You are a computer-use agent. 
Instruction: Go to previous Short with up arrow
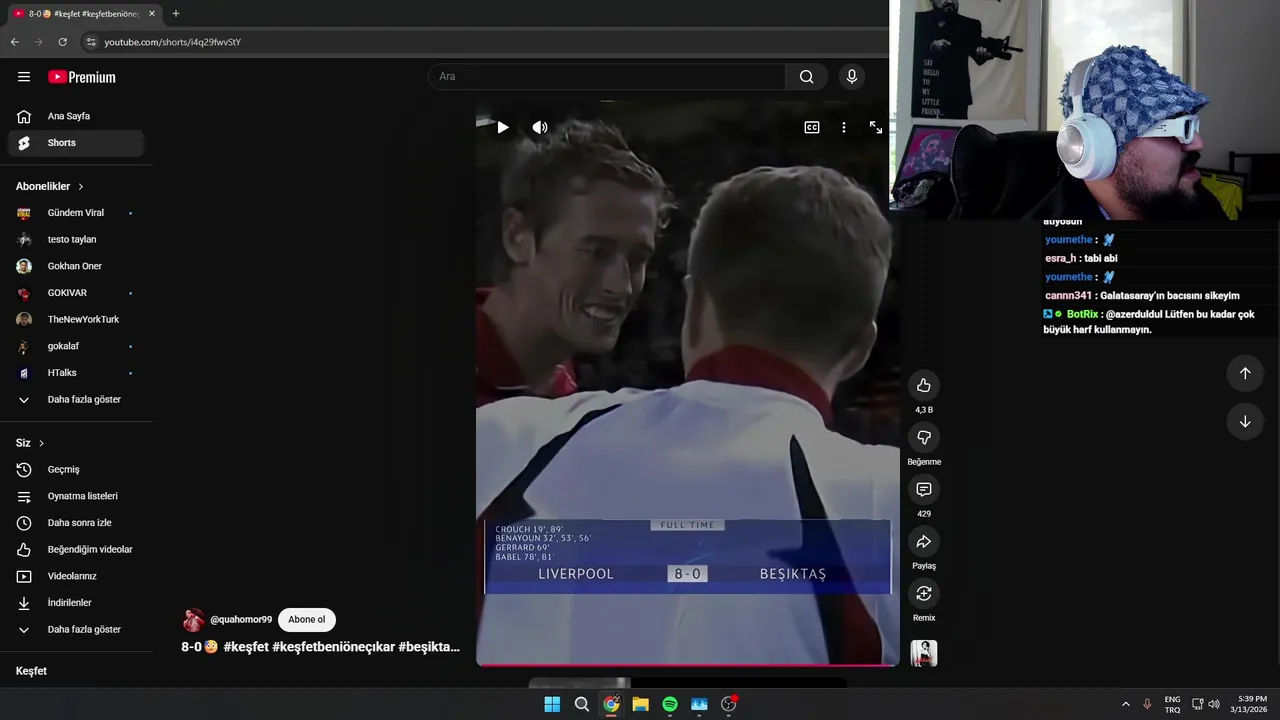(x=1245, y=373)
